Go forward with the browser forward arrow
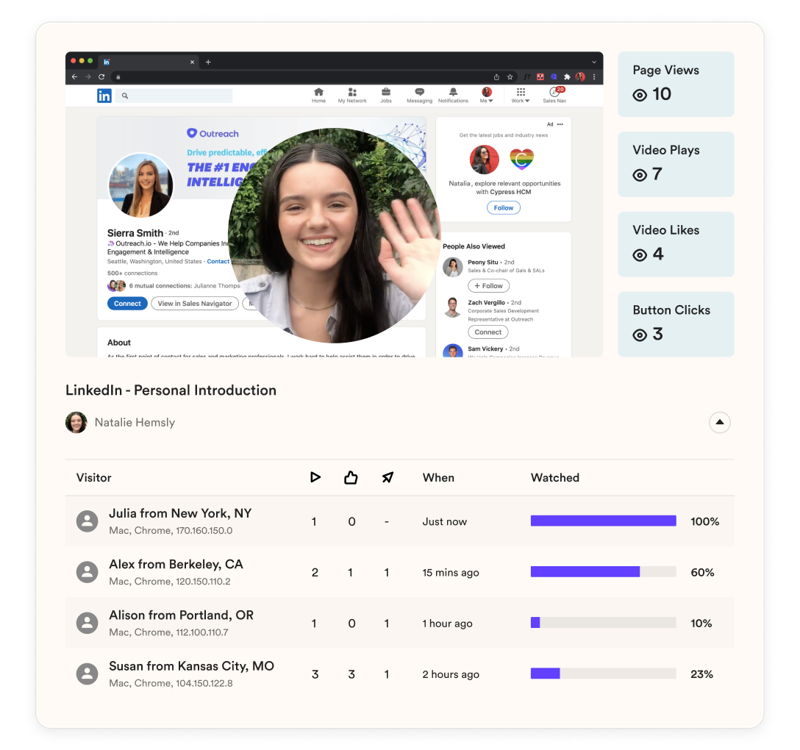The height and width of the screenshot is (750, 800). coord(88,77)
